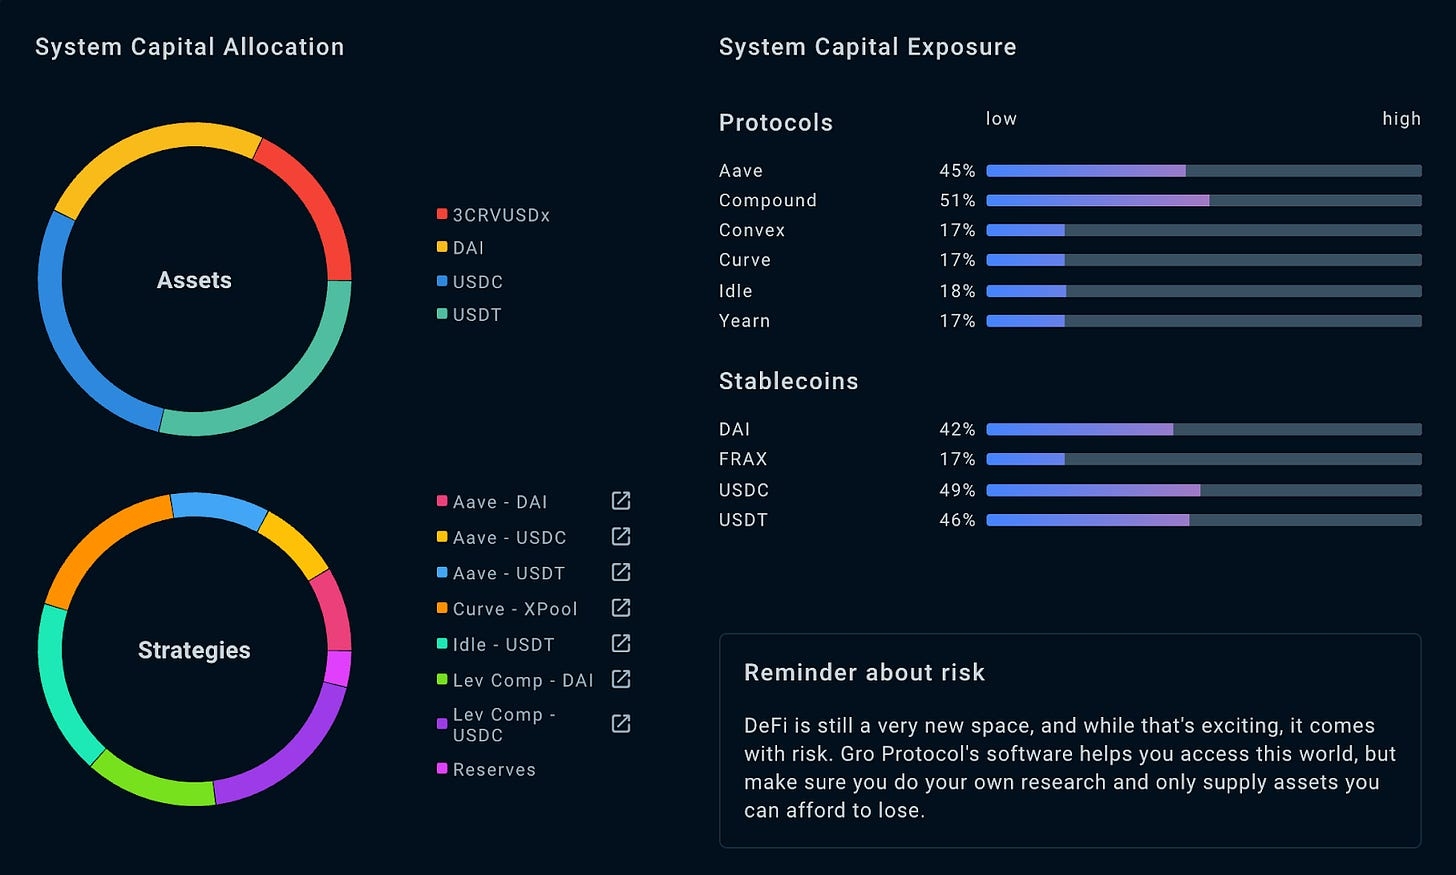1456x875 pixels.
Task: Open the Aave - USDT external link icon
Action: coord(621,572)
